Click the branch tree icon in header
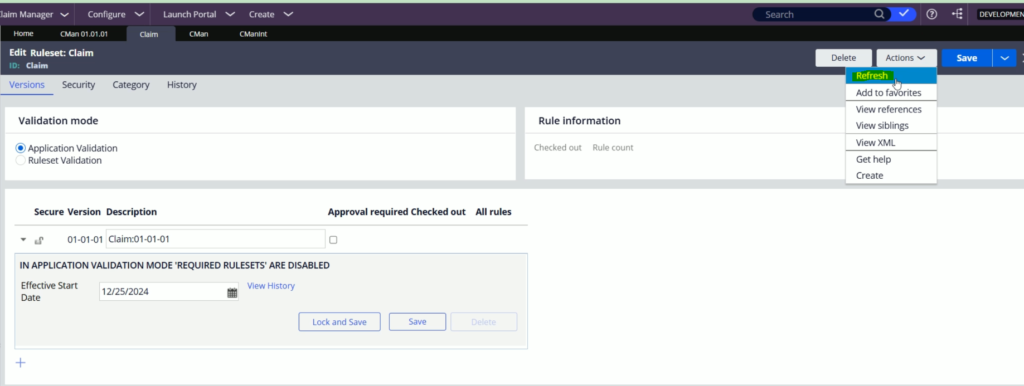 coord(957,14)
